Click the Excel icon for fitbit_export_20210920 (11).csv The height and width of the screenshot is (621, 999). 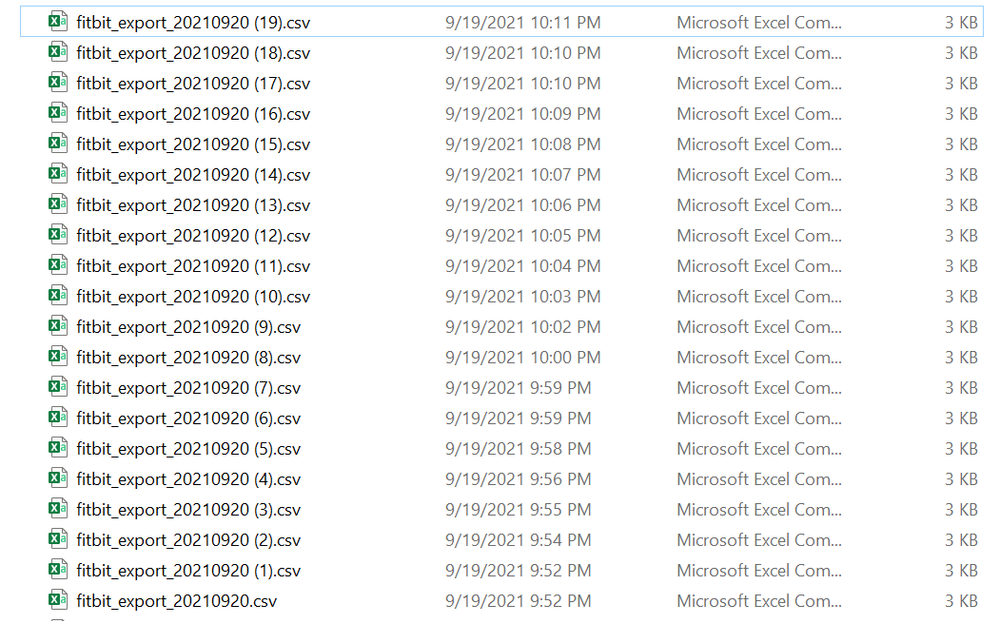pos(58,265)
